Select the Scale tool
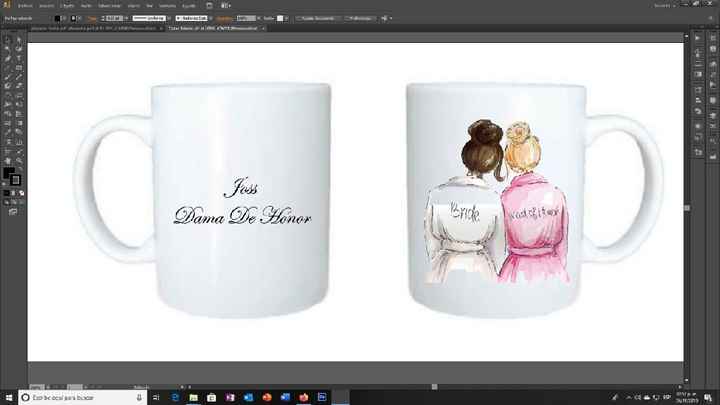This screenshot has height=405, width=720. pos(19,95)
